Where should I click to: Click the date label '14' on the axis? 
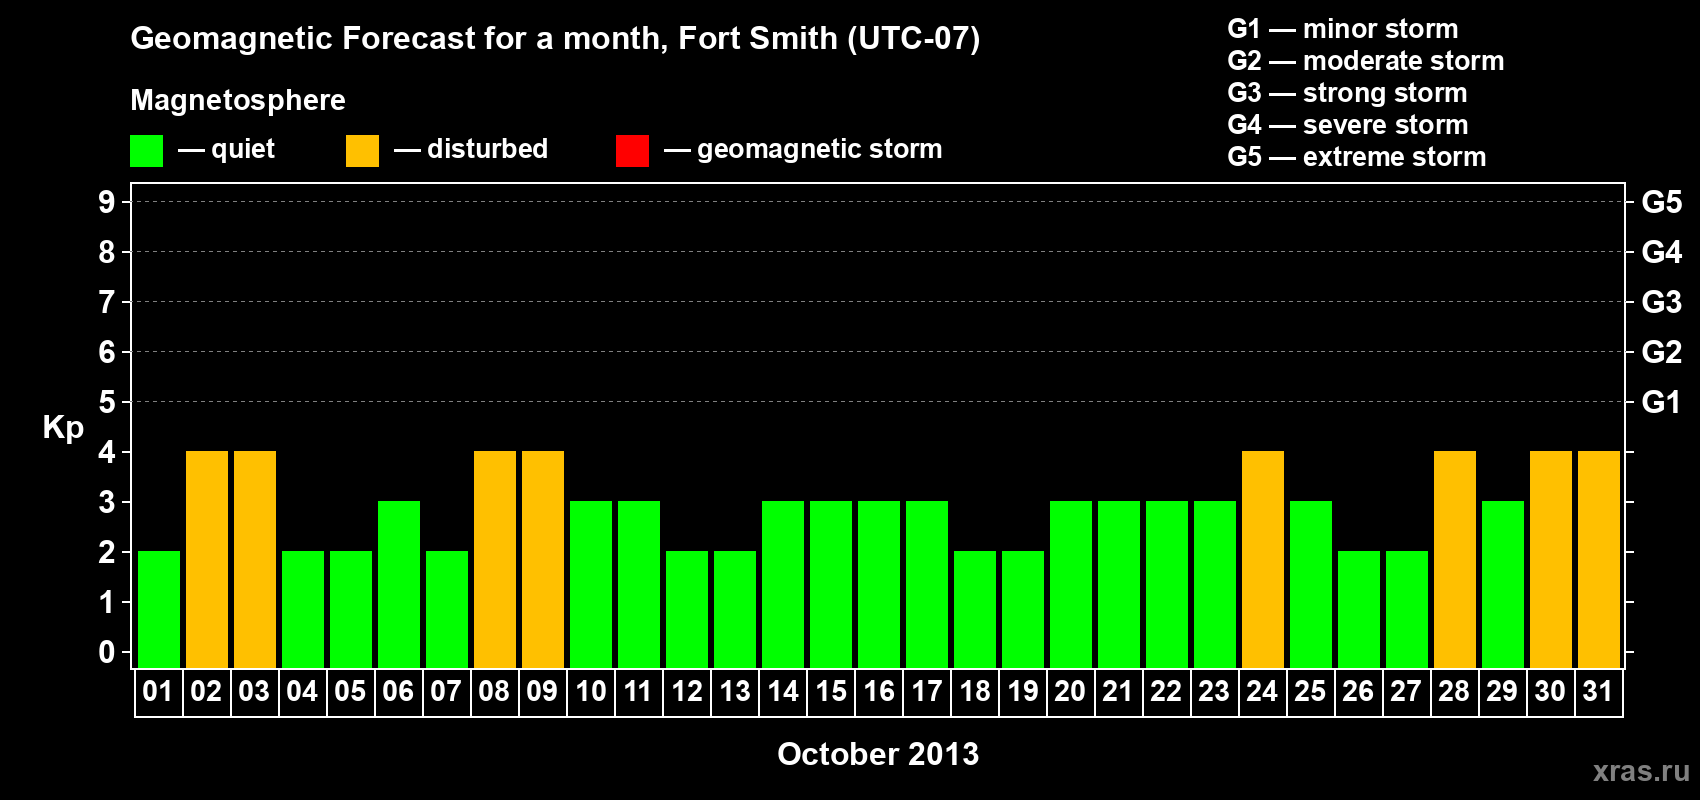click(x=783, y=692)
